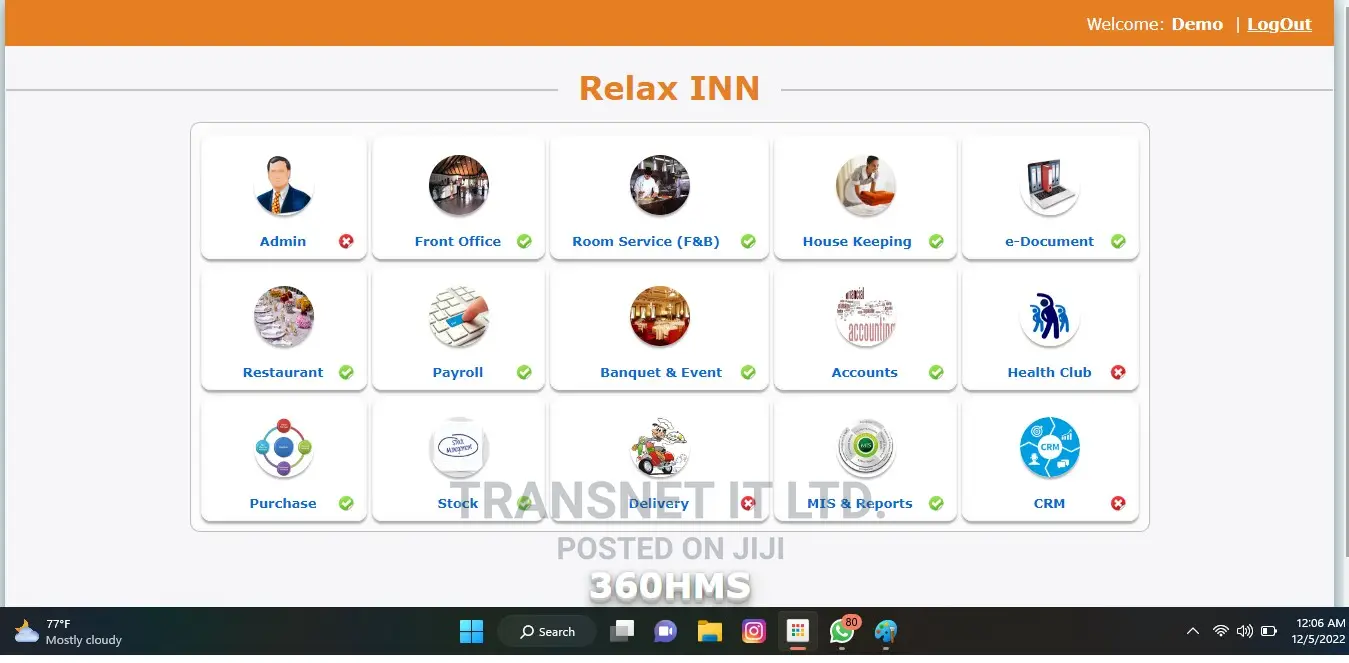This screenshot has width=1349, height=663.
Task: Click the green check beside Room Service
Action: [748, 241]
